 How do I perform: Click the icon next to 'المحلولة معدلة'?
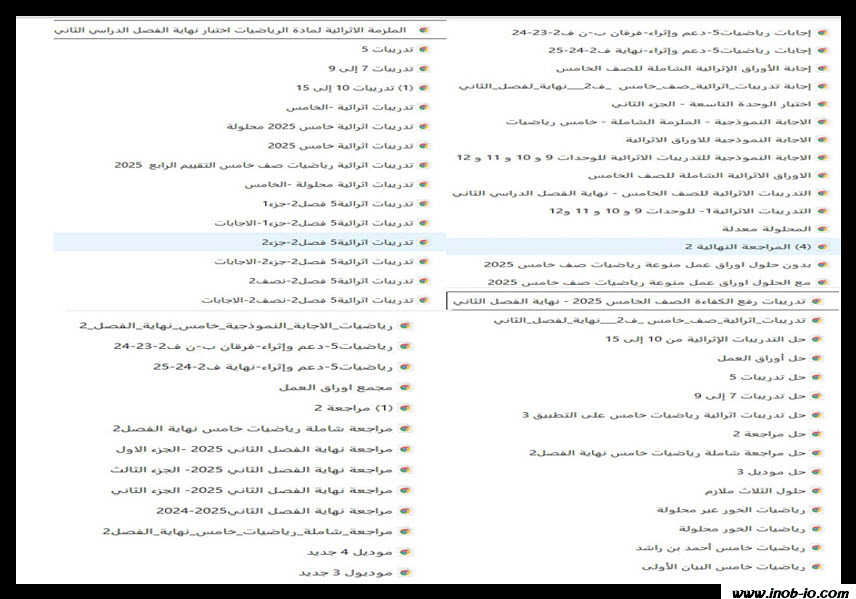click(822, 227)
